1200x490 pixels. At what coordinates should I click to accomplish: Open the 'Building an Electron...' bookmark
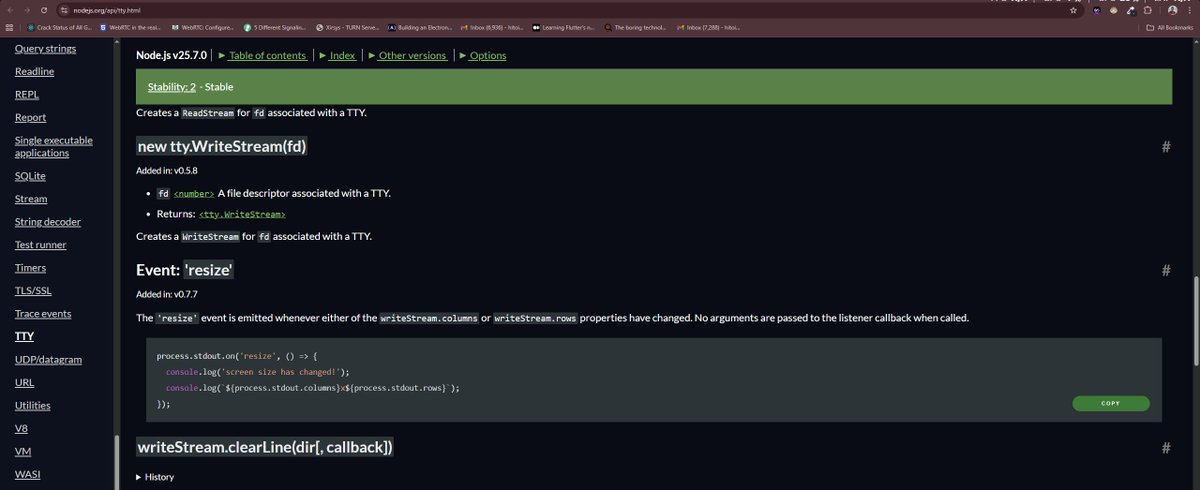pyautogui.click(x=419, y=27)
